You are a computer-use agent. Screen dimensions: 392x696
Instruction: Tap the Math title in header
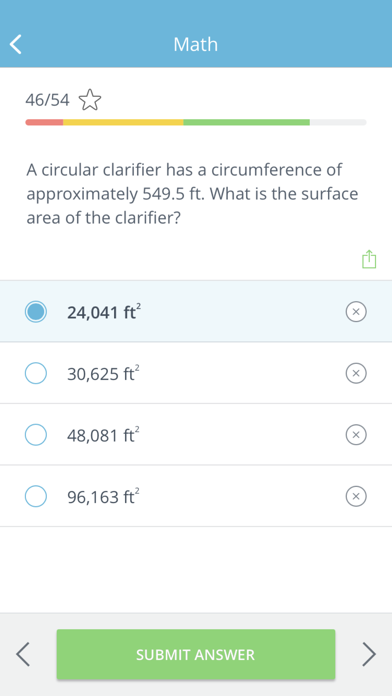[x=196, y=44]
